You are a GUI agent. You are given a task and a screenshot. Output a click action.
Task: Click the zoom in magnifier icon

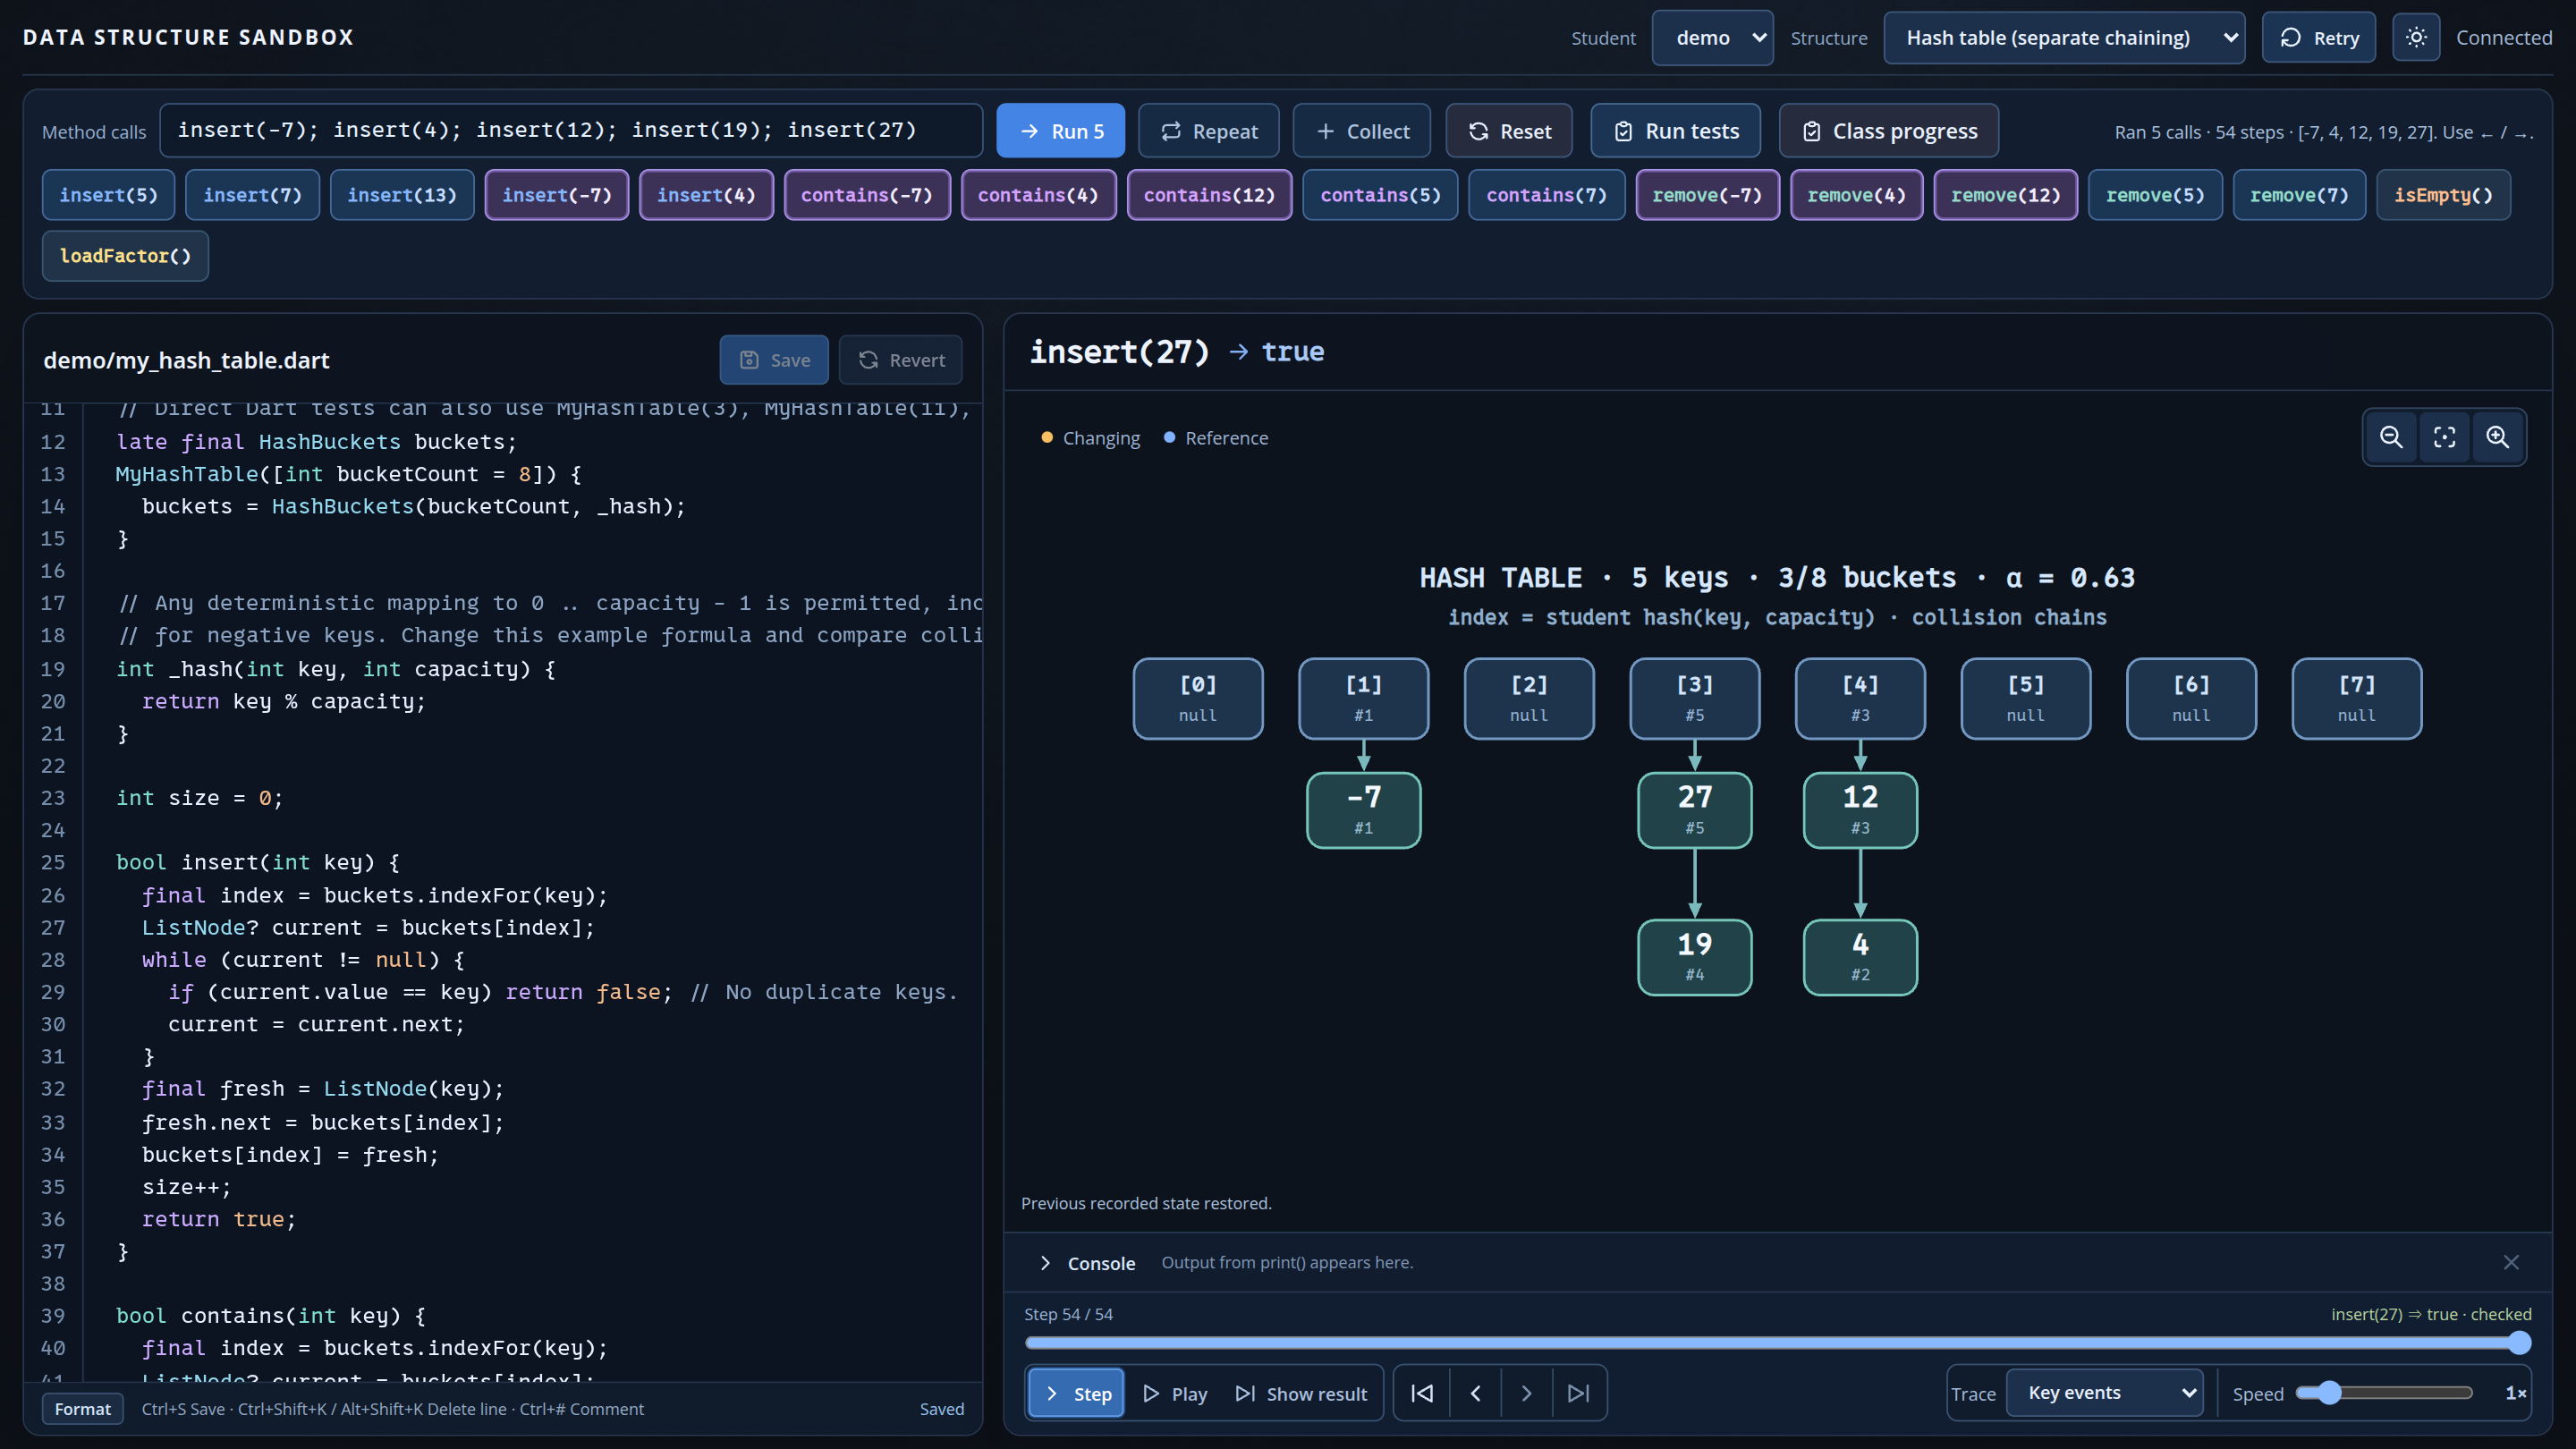click(x=2497, y=437)
